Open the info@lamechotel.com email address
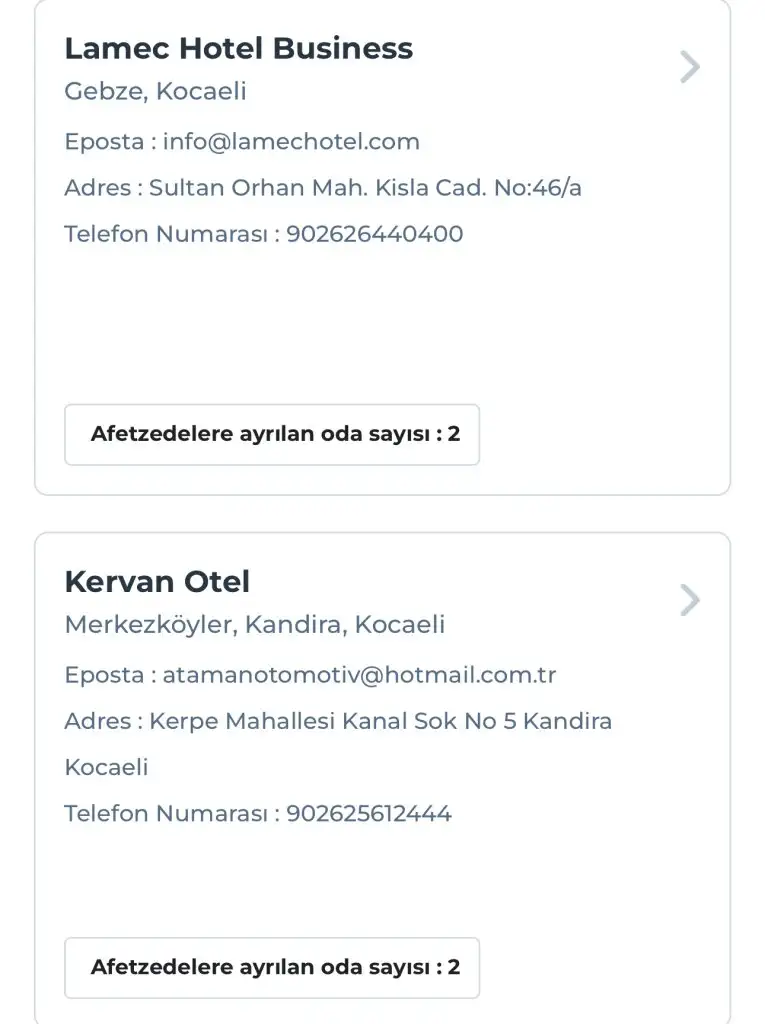765x1024 pixels. 291,141
